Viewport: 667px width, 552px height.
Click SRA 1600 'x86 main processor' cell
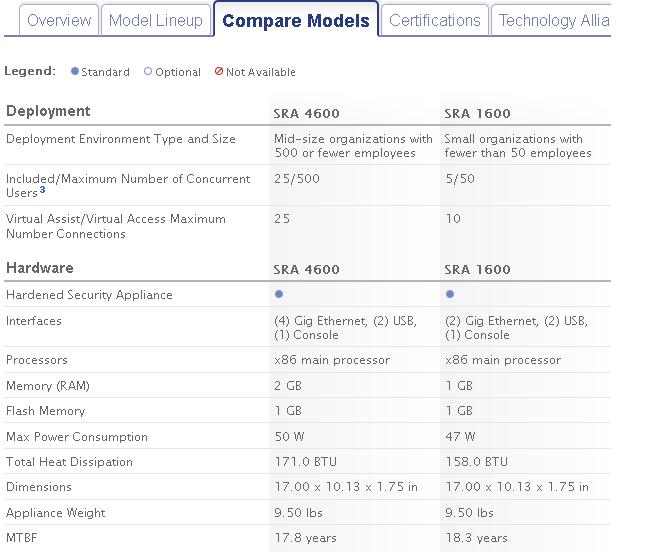coord(503,360)
